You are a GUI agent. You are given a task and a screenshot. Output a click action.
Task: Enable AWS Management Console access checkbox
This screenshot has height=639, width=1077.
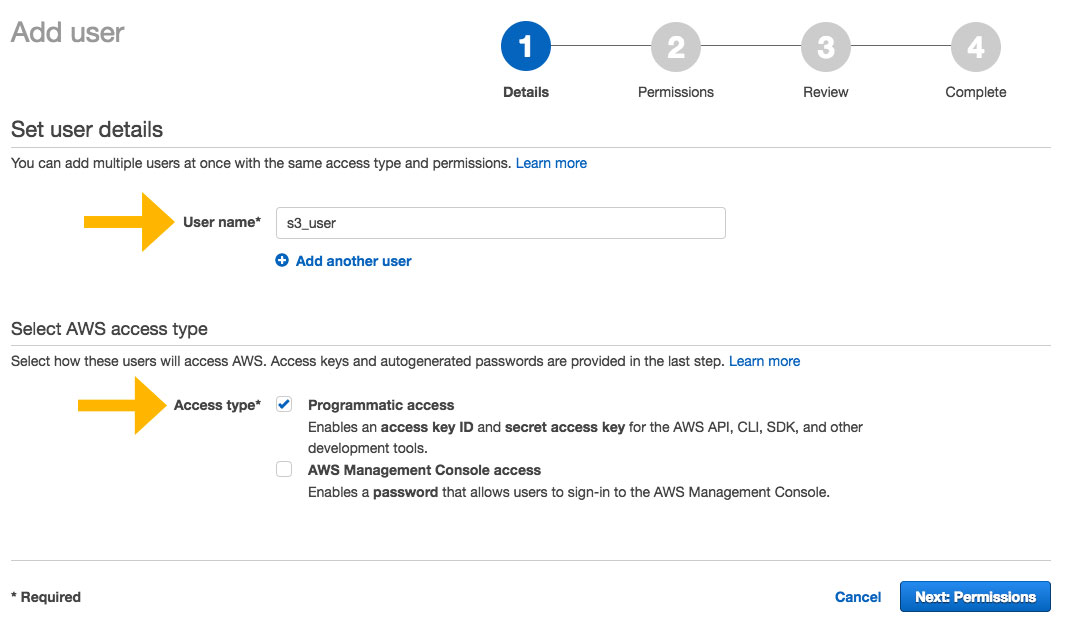click(284, 469)
